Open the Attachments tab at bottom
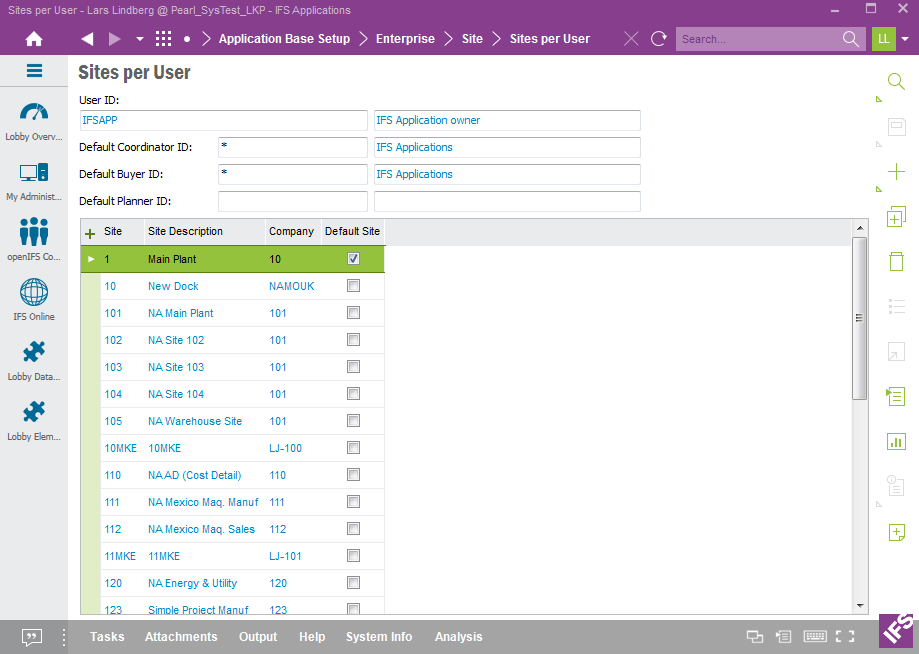This screenshot has width=919, height=654. 181,637
